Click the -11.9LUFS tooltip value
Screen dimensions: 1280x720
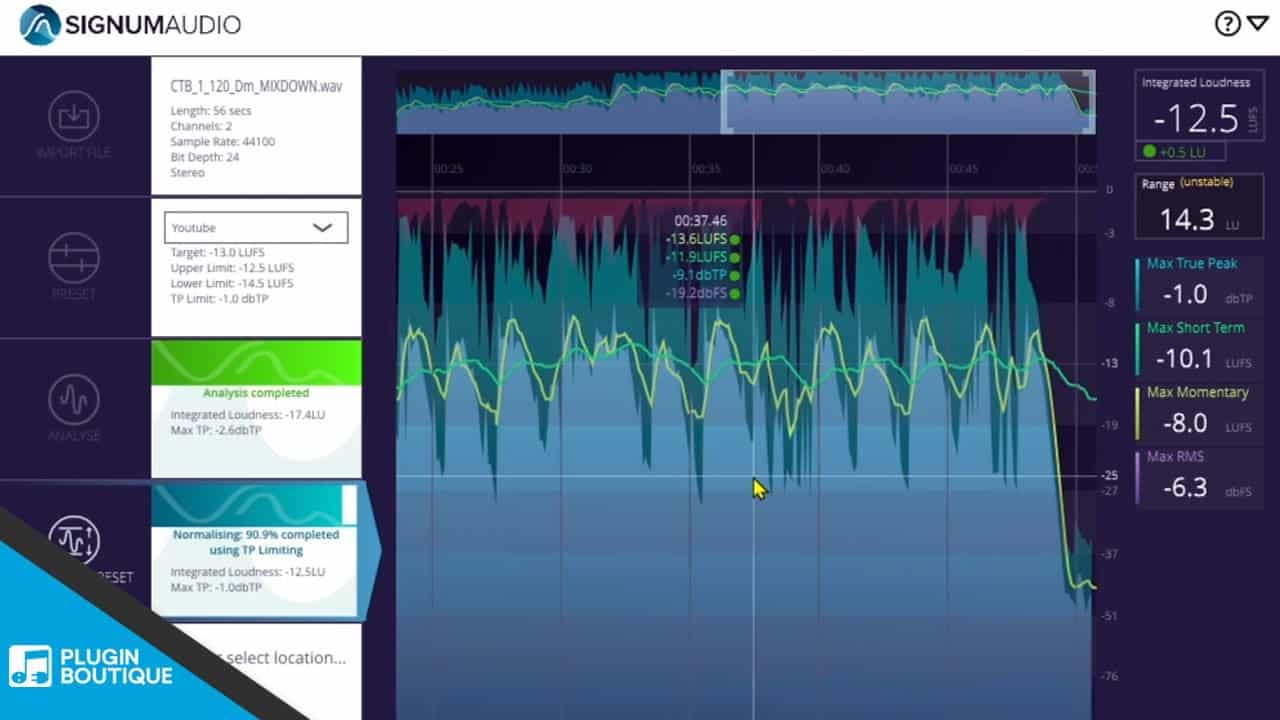pyautogui.click(x=695, y=257)
